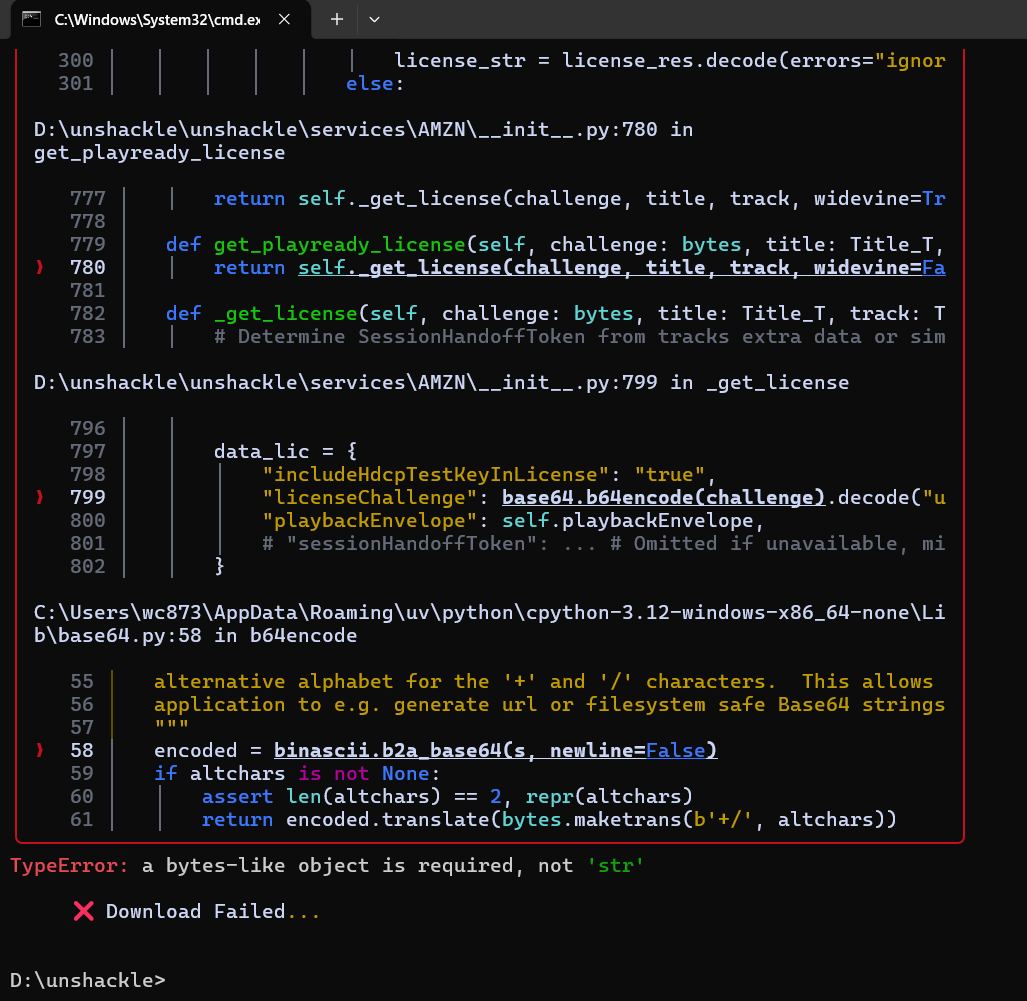The width and height of the screenshot is (1027, 1001).
Task: Click the underlined base64.b64encode(challenge) call
Action: pyautogui.click(x=663, y=497)
